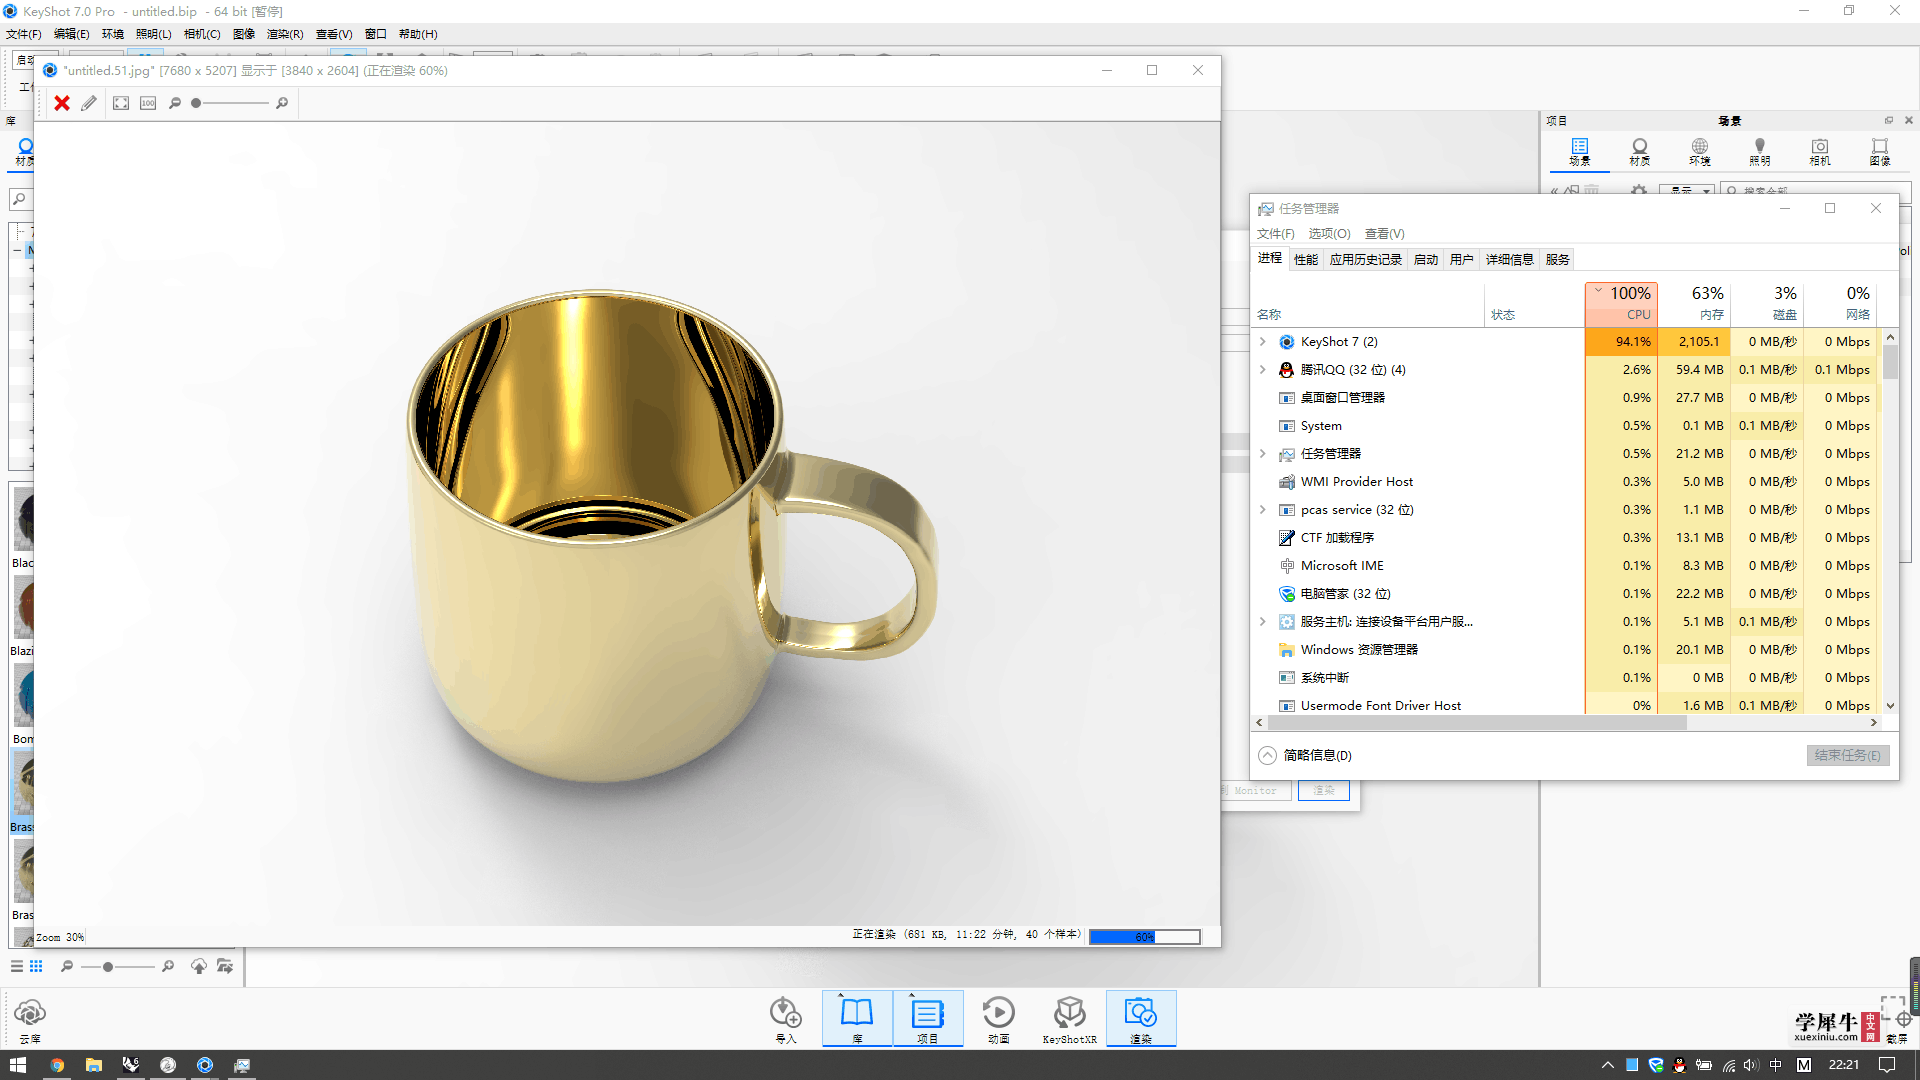Click the library thumbnail zoom-in magnifier
The height and width of the screenshot is (1080, 1920).
click(x=168, y=966)
